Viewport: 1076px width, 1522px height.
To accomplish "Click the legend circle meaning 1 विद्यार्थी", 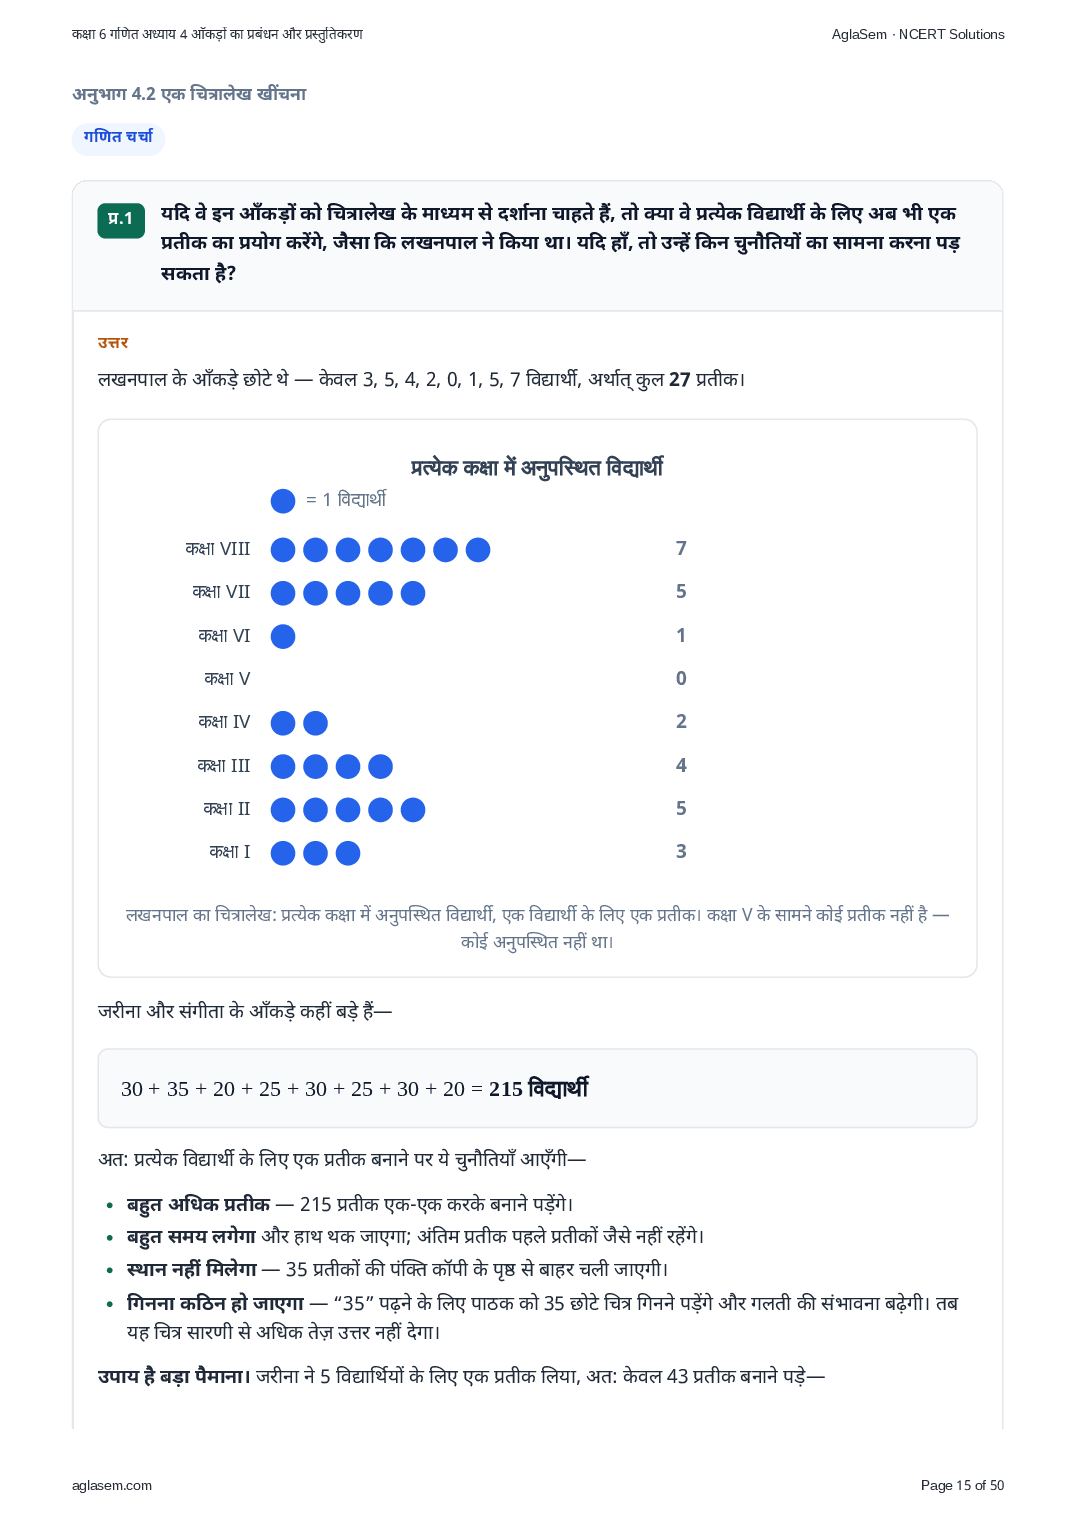I will coord(283,501).
